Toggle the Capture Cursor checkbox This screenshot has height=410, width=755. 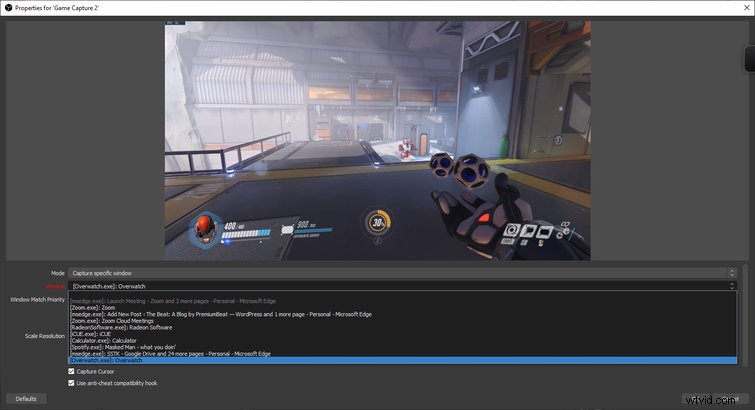tap(71, 371)
